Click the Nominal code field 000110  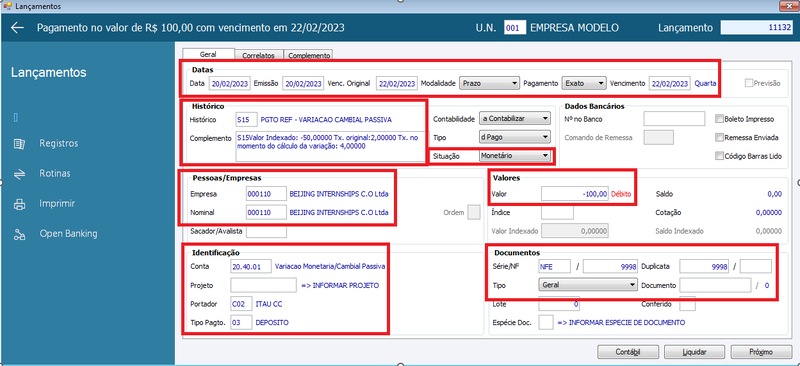tap(266, 212)
